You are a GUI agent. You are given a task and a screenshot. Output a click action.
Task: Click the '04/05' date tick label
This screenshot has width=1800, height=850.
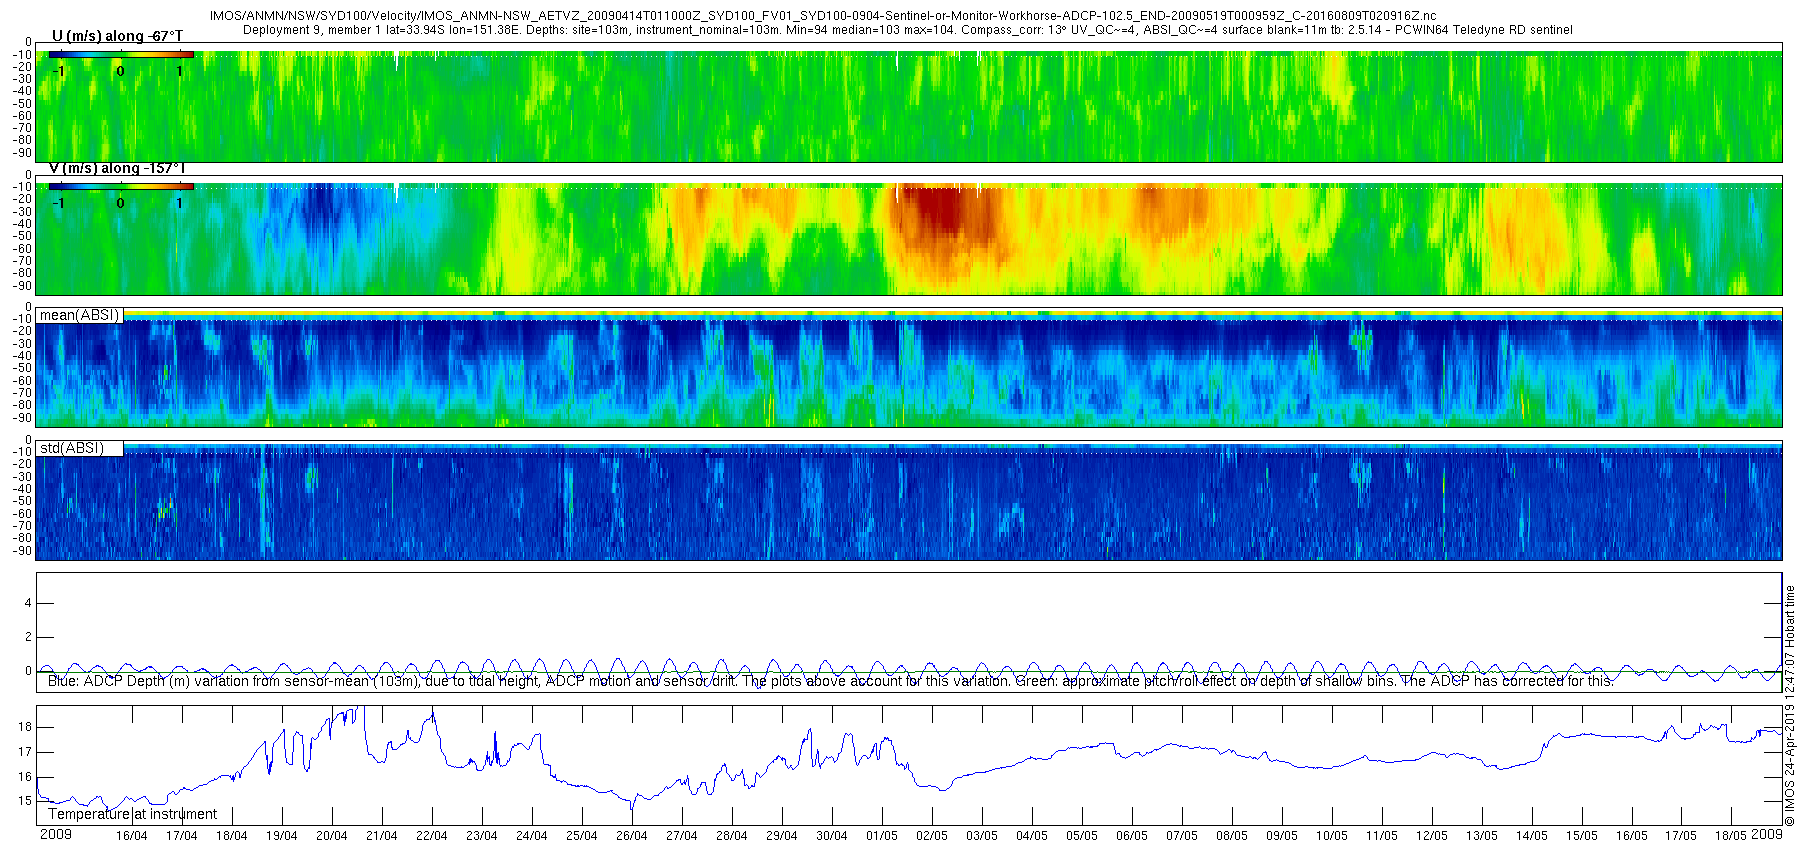click(x=1032, y=836)
